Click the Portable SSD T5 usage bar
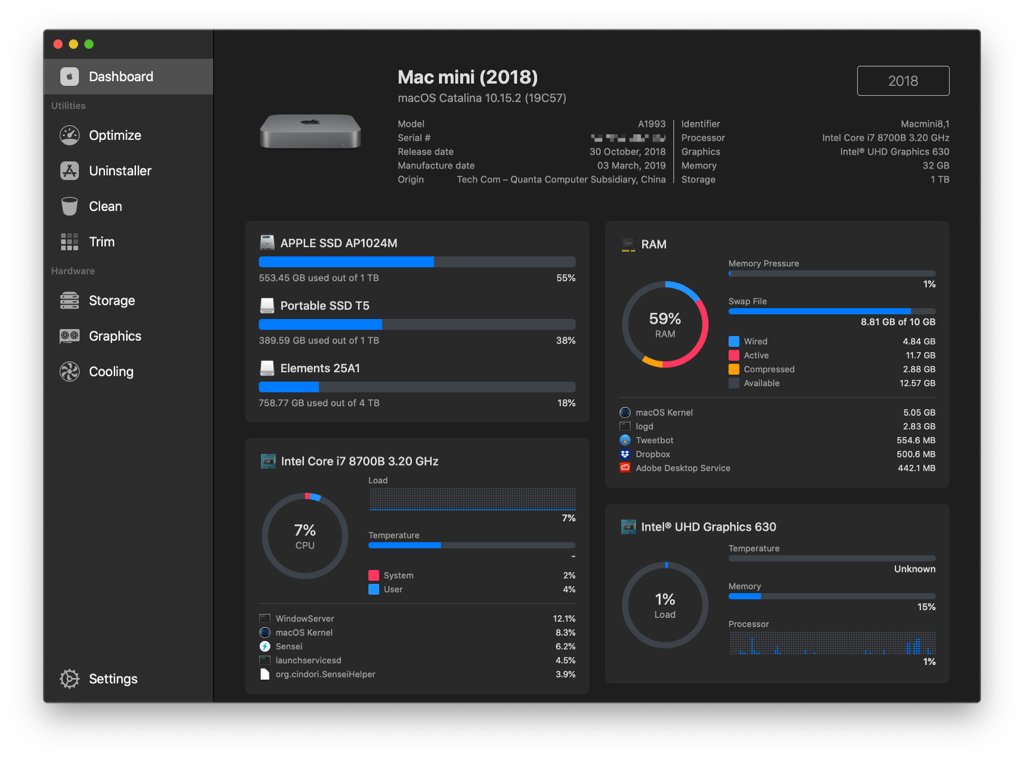The image size is (1024, 760). 417,325
